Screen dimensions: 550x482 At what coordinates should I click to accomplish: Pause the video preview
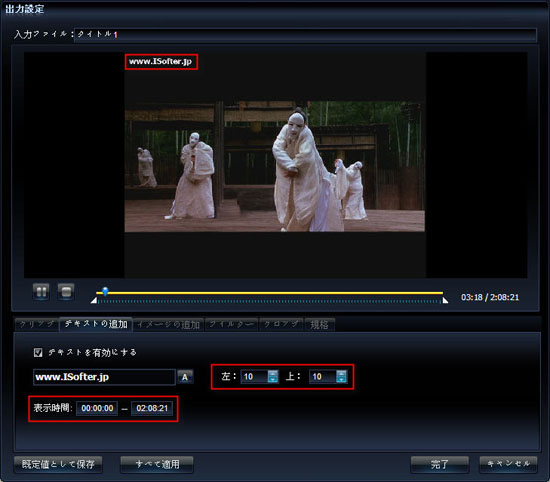pos(41,292)
